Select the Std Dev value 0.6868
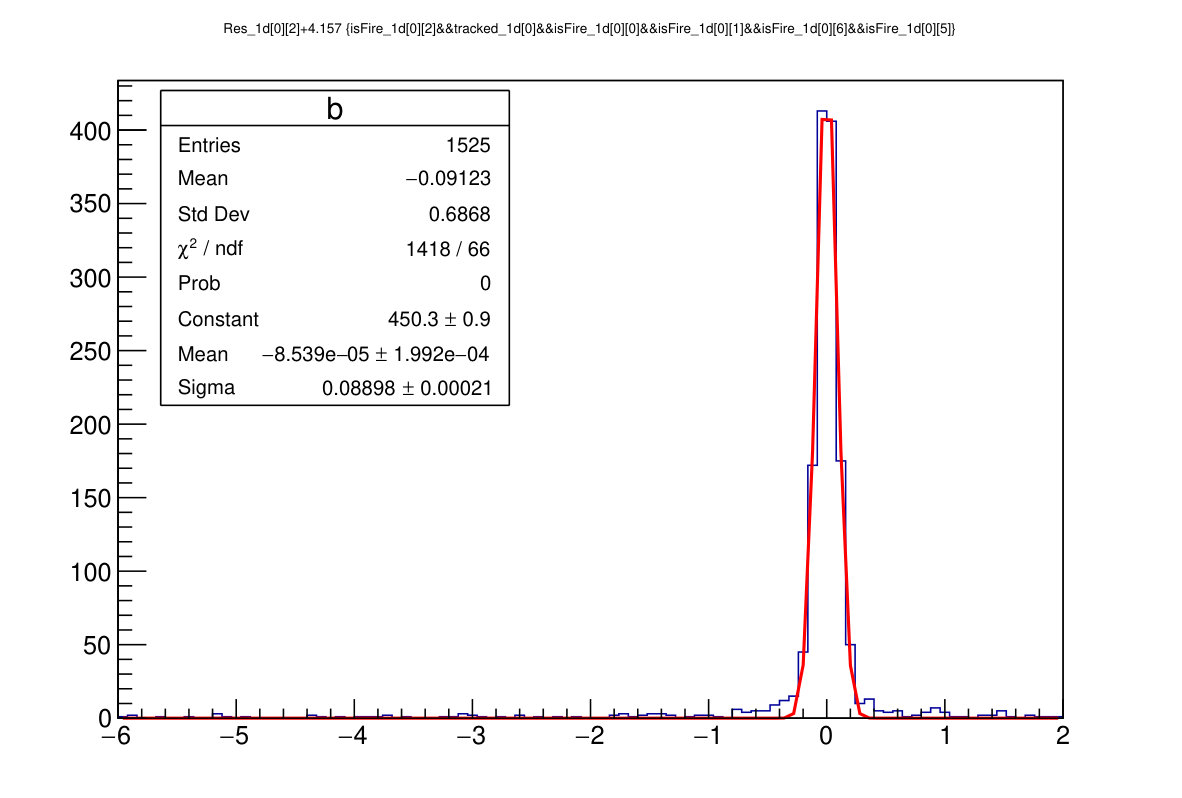The width and height of the screenshot is (1182, 798). coord(459,214)
